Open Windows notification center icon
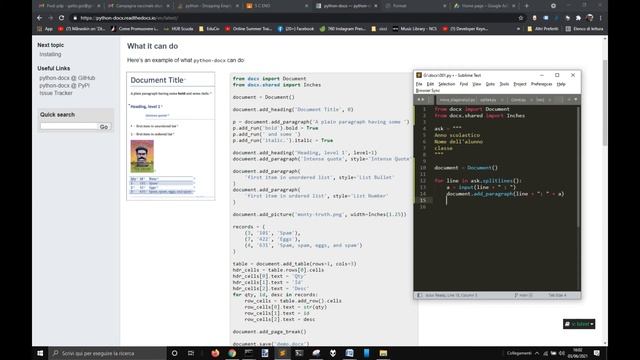This screenshot has height=360, width=640. [597, 353]
